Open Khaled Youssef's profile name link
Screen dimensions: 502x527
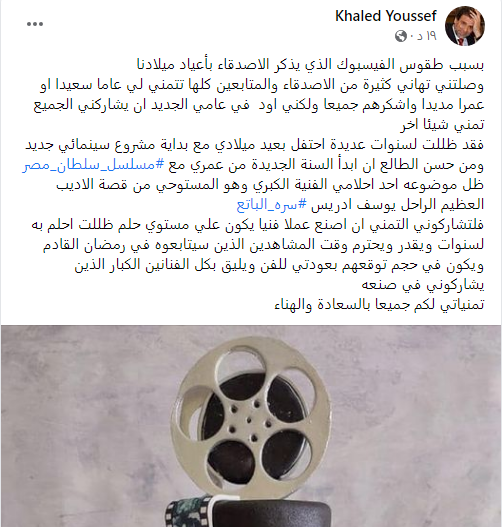click(385, 16)
